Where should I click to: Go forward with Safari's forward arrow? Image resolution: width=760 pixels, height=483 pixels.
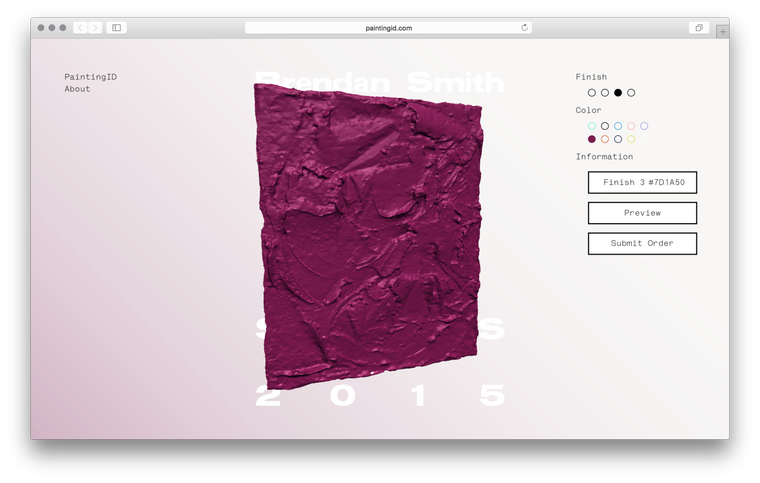pyautogui.click(x=95, y=28)
